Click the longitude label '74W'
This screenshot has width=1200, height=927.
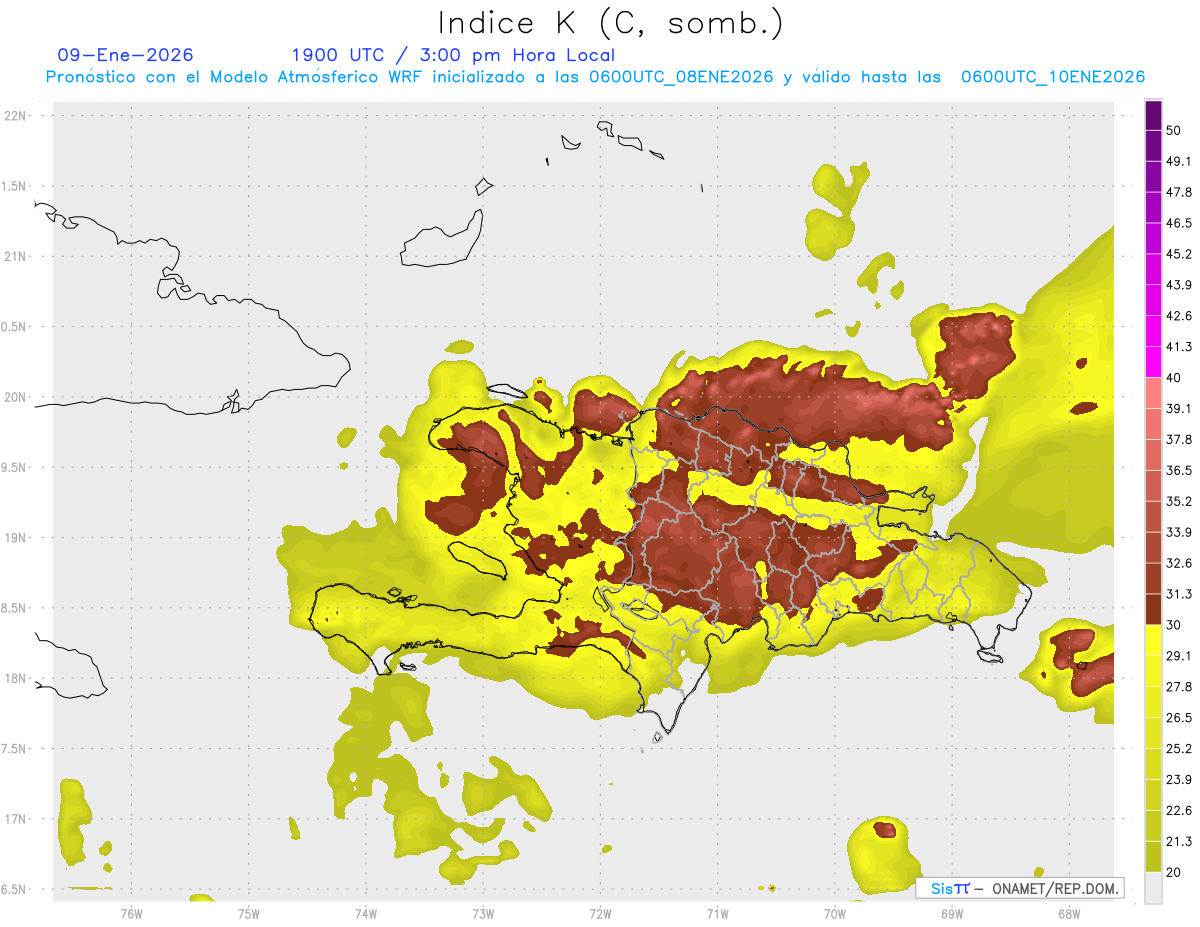tap(365, 913)
